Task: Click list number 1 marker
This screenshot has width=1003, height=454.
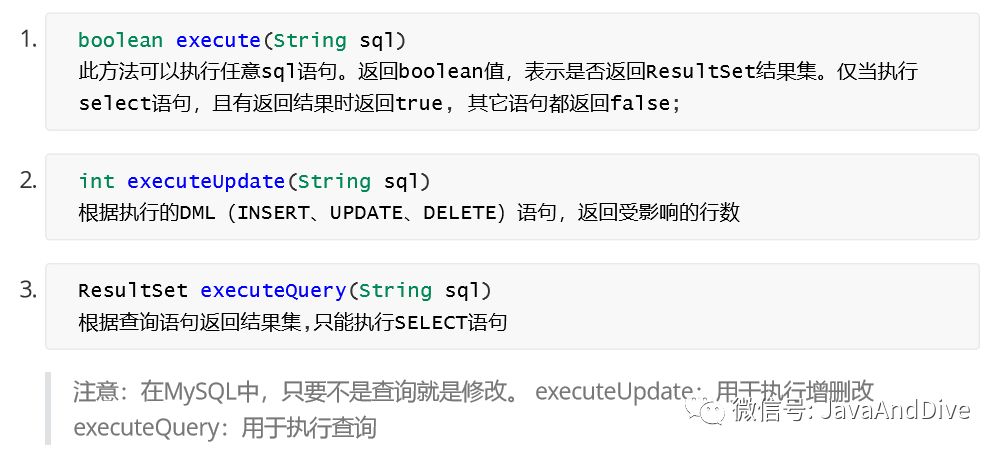Action: click(x=28, y=40)
